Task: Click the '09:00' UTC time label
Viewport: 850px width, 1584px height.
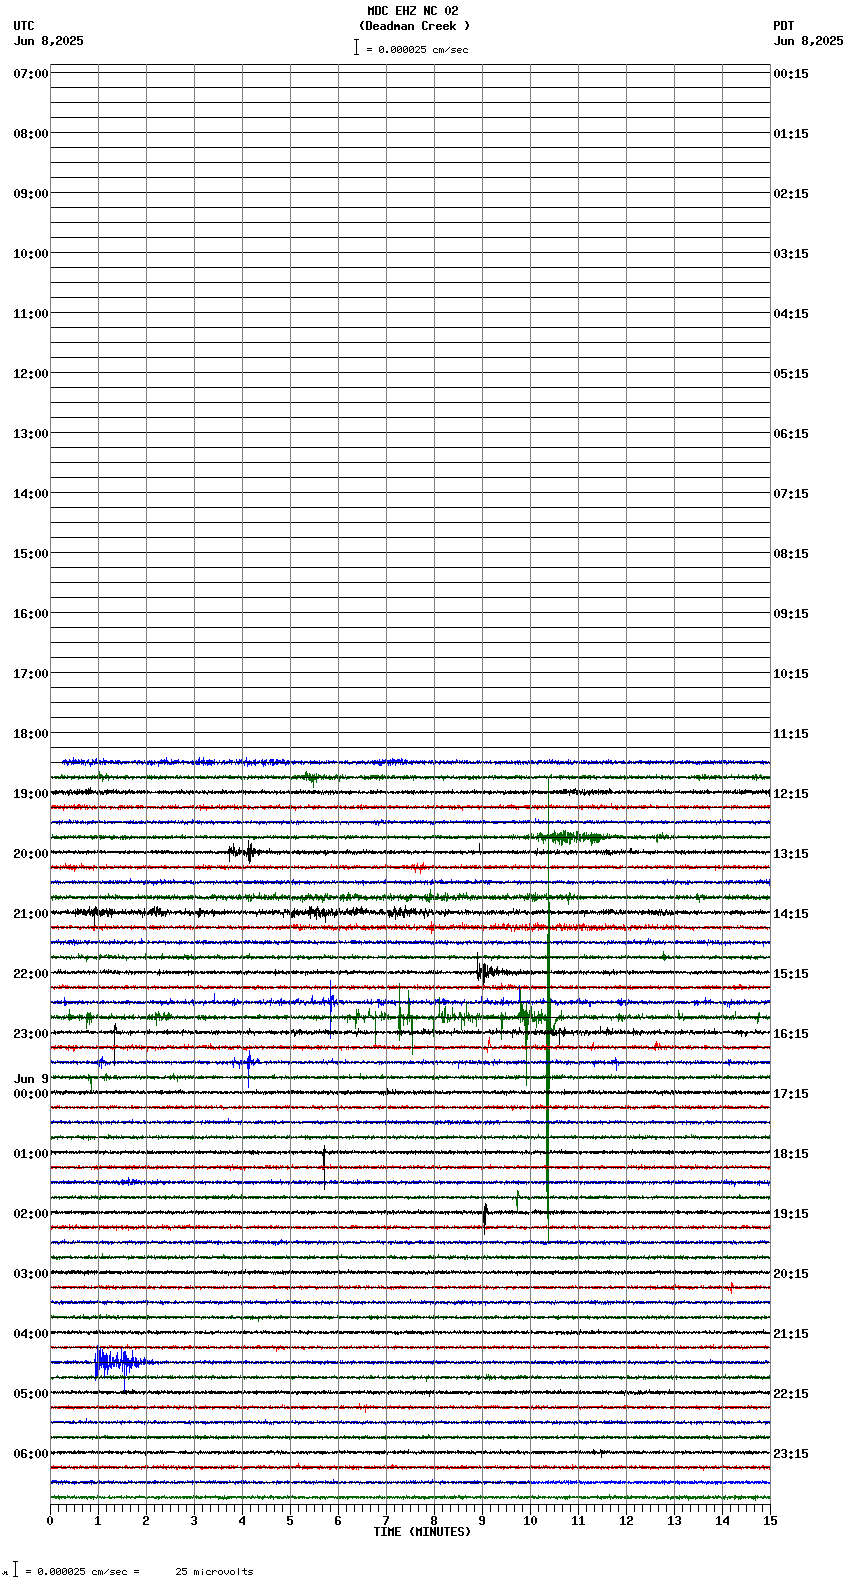Action: pyautogui.click(x=31, y=194)
